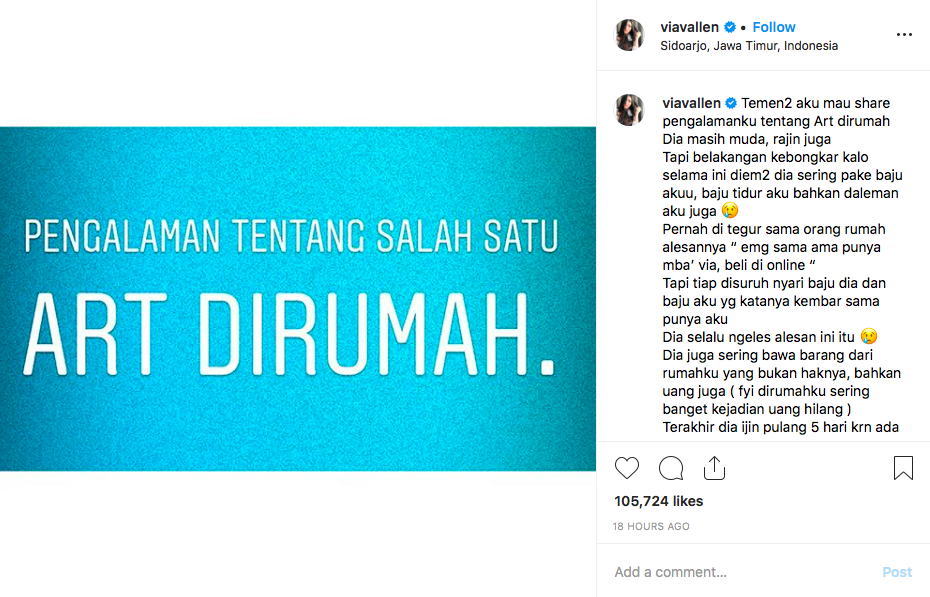Follow the viavallen account
Screen dimensions: 930x597
[773, 27]
